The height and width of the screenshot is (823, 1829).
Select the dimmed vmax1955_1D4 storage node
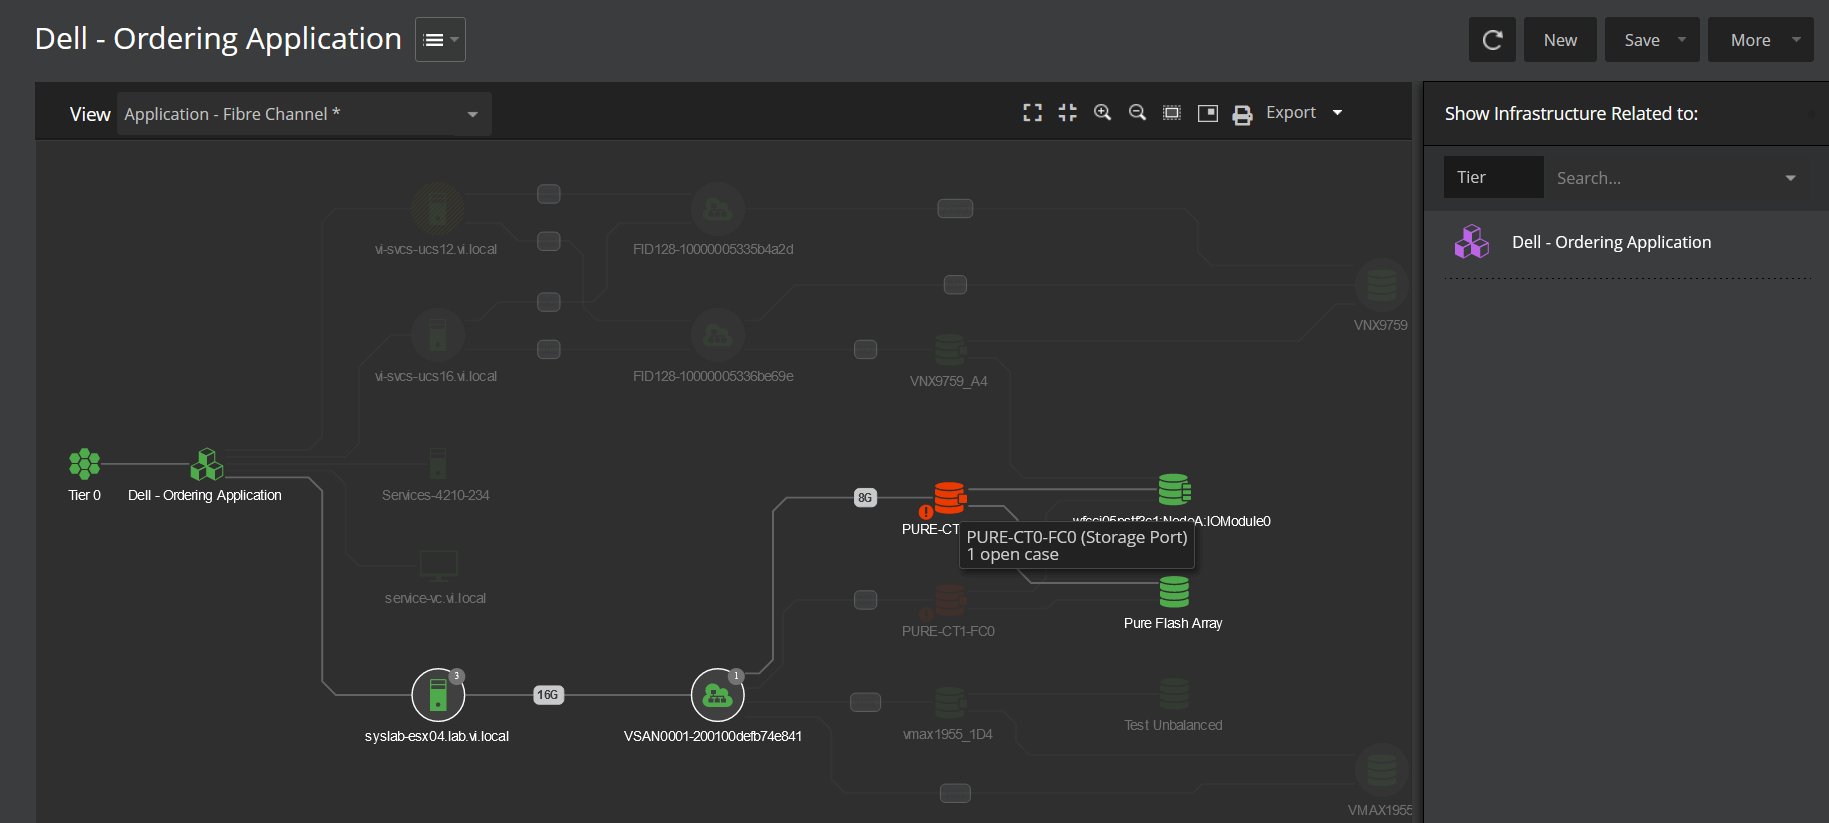coord(950,702)
